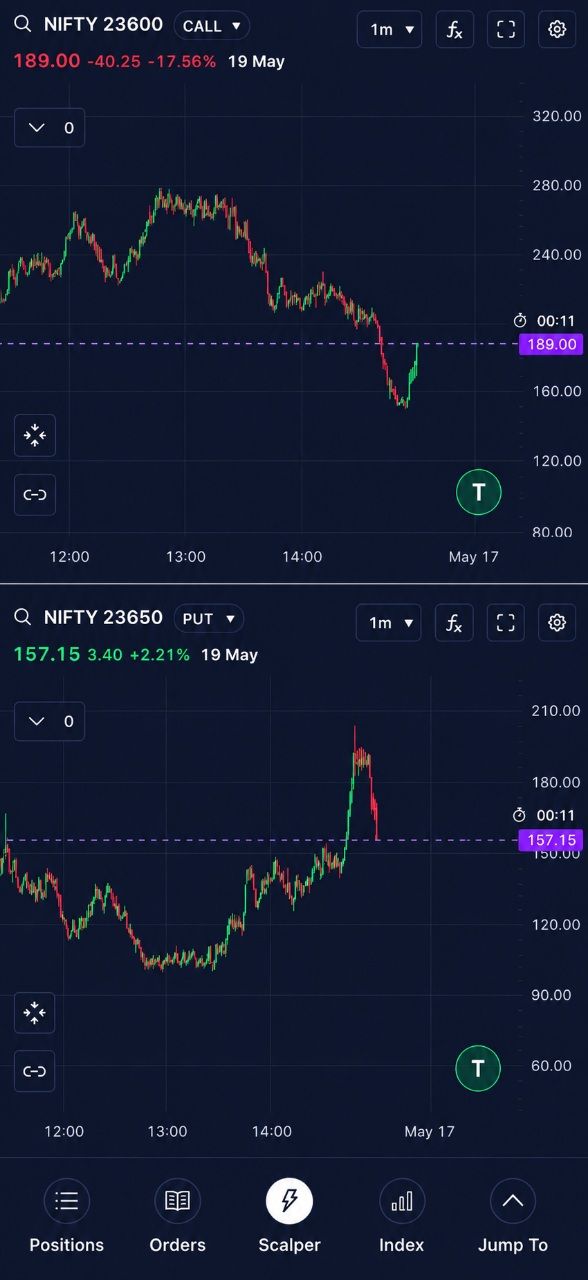Image resolution: width=588 pixels, height=1280 pixels.
Task: Toggle the link icon on the lower chart
Action: [35, 1071]
